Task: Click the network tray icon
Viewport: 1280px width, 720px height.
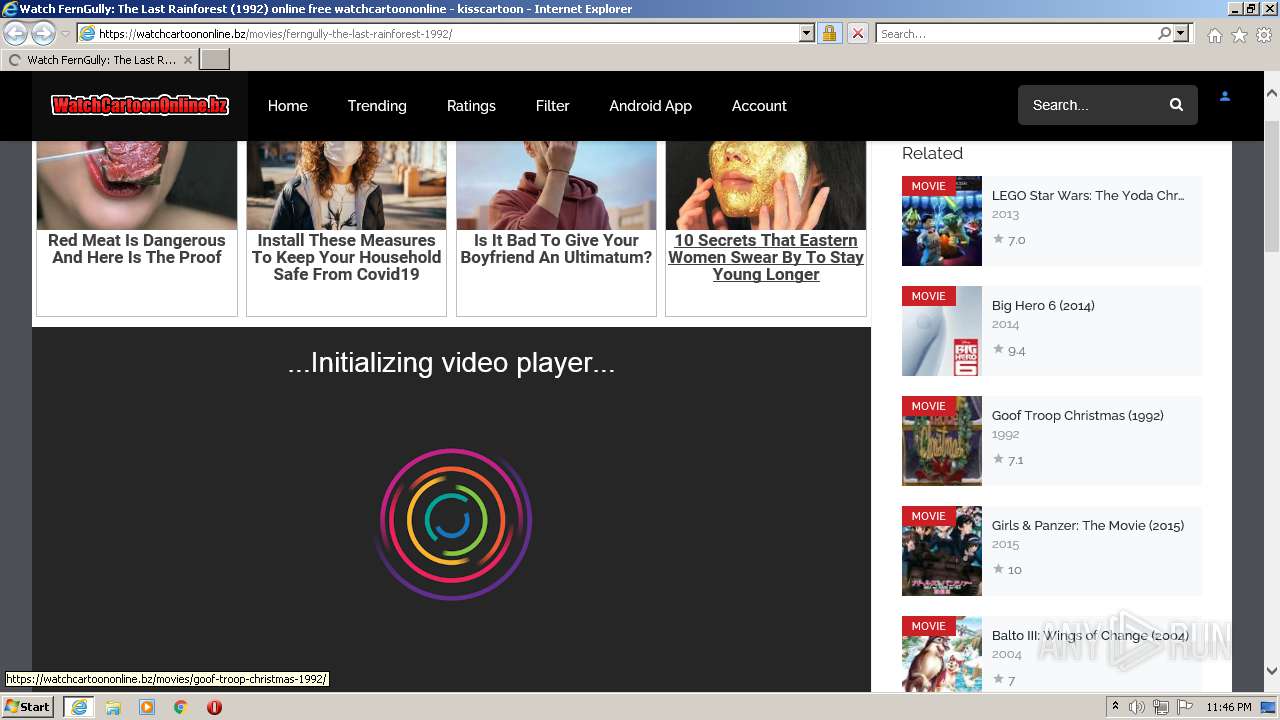Action: click(x=1161, y=707)
